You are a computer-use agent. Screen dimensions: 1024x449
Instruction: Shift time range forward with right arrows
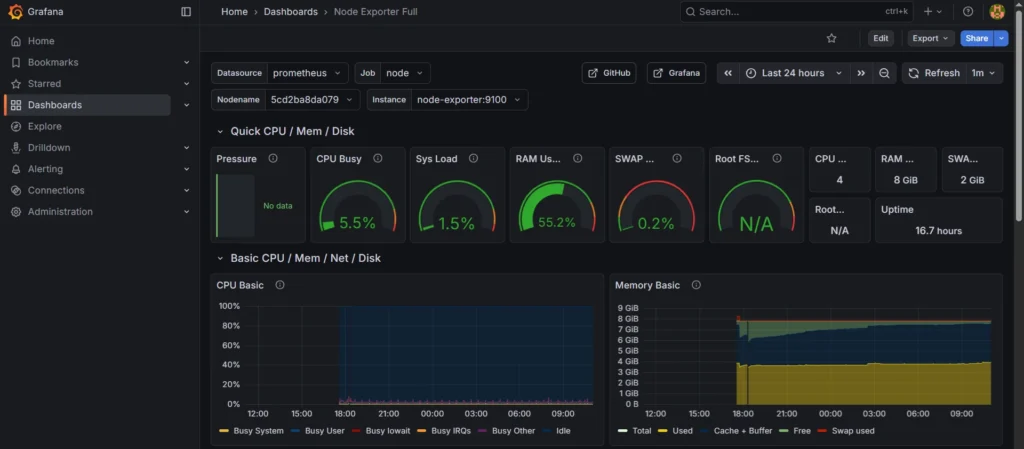tap(860, 73)
